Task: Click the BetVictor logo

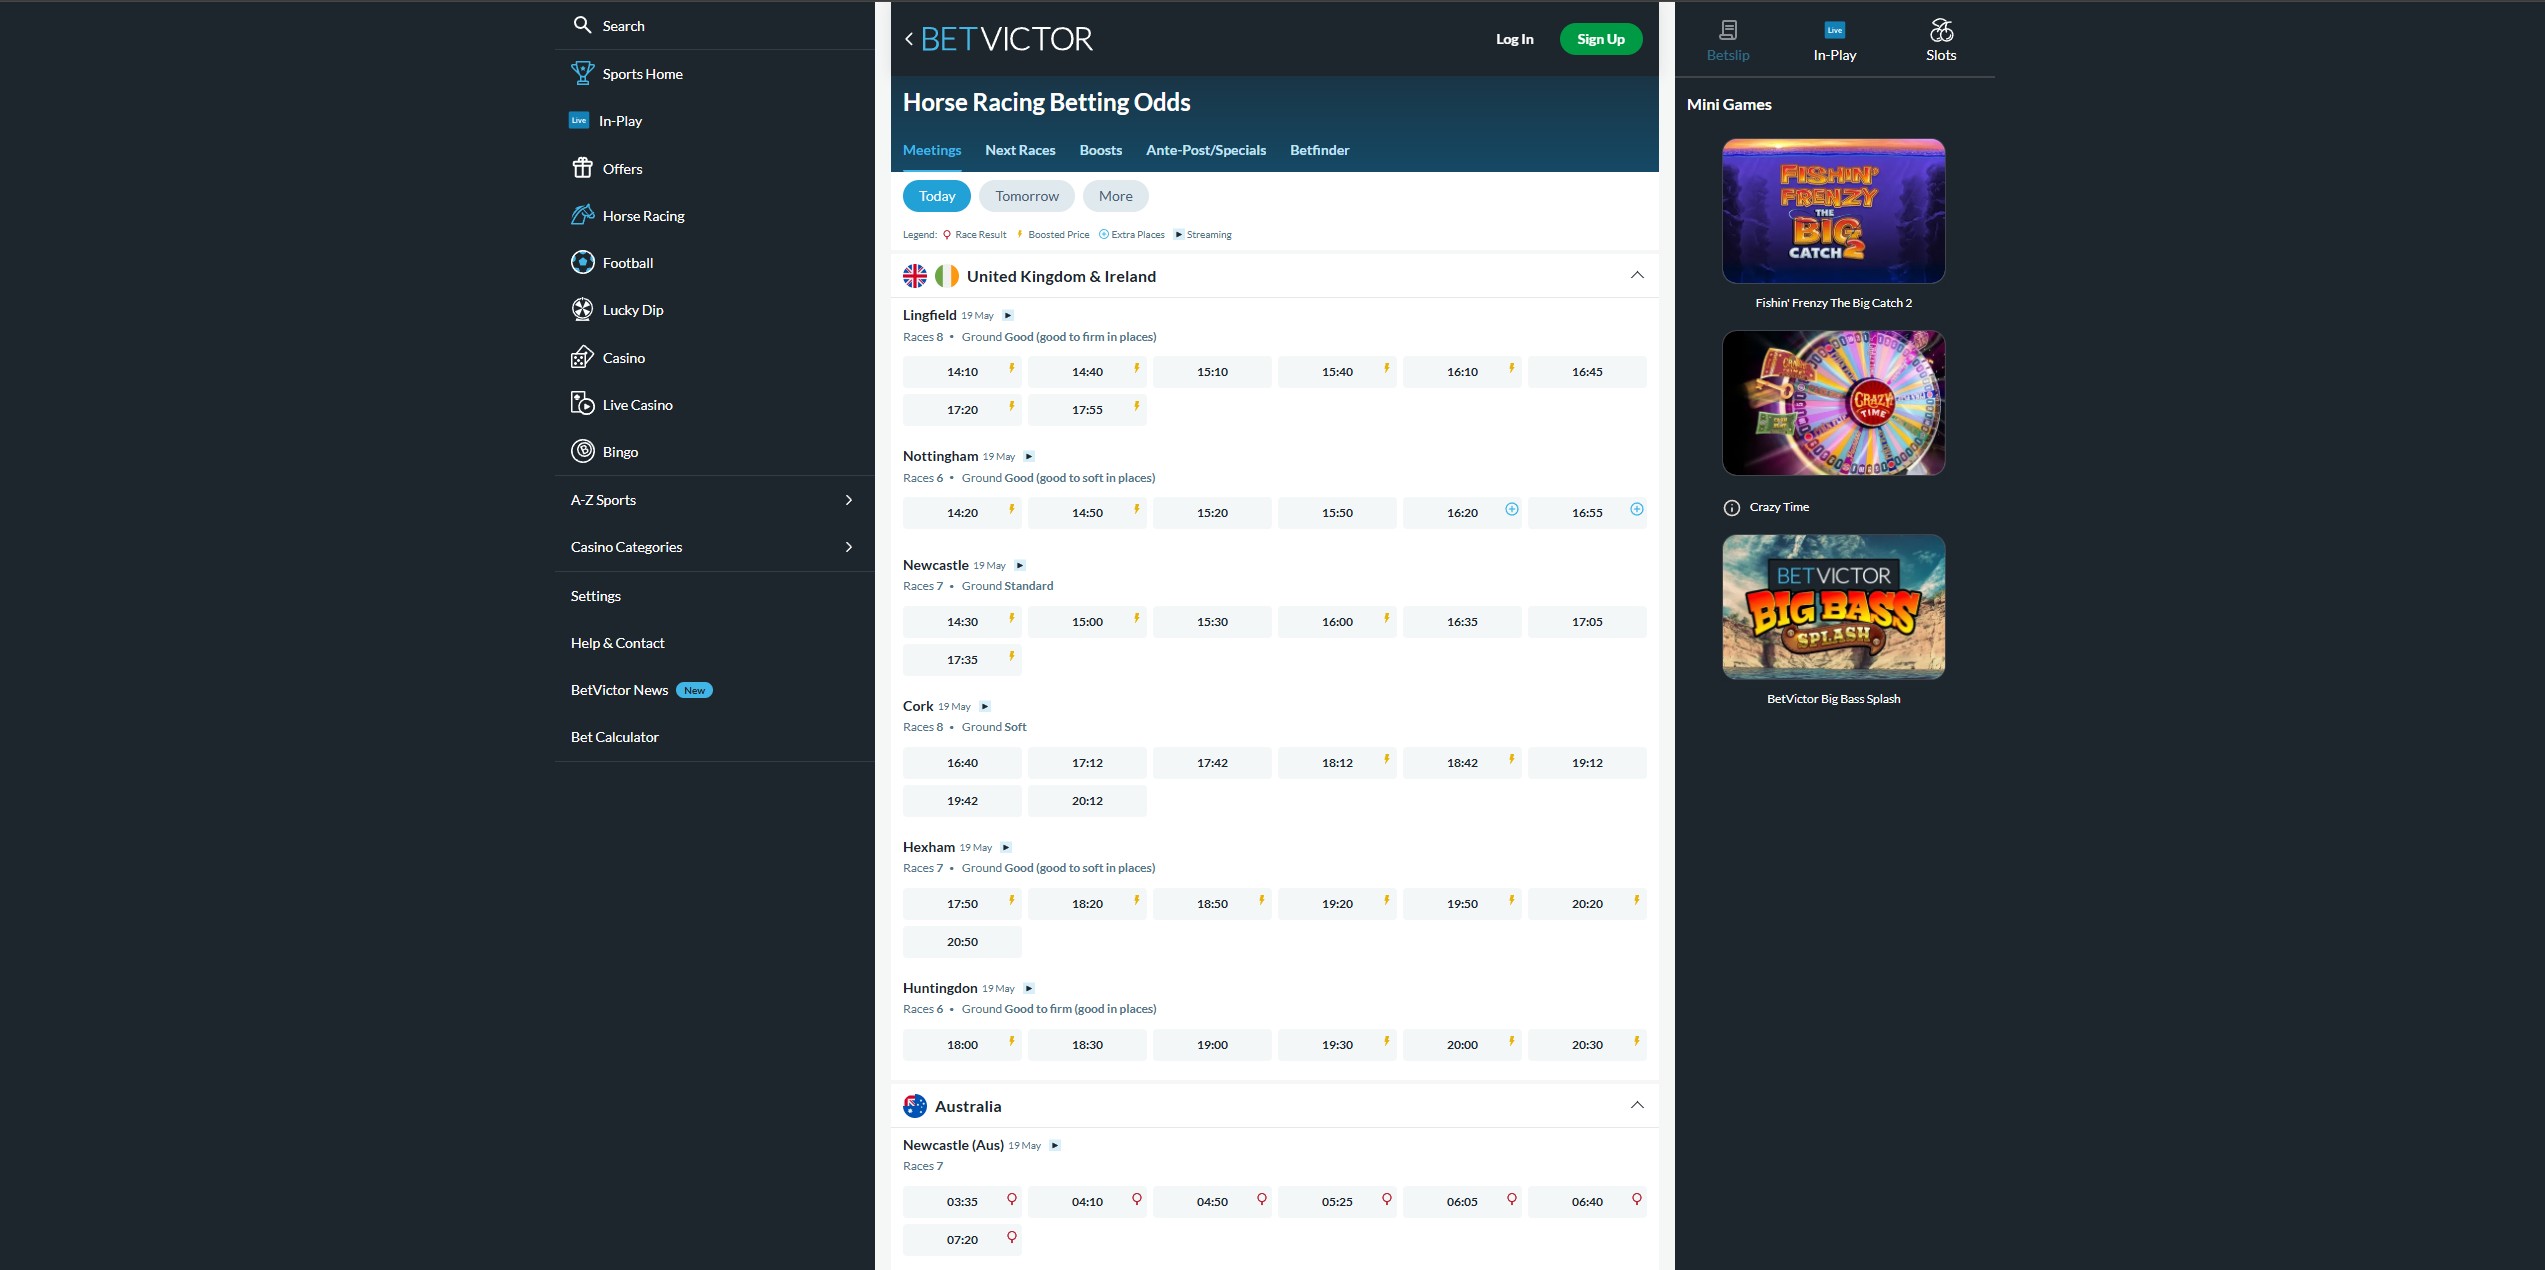Action: [x=1006, y=39]
